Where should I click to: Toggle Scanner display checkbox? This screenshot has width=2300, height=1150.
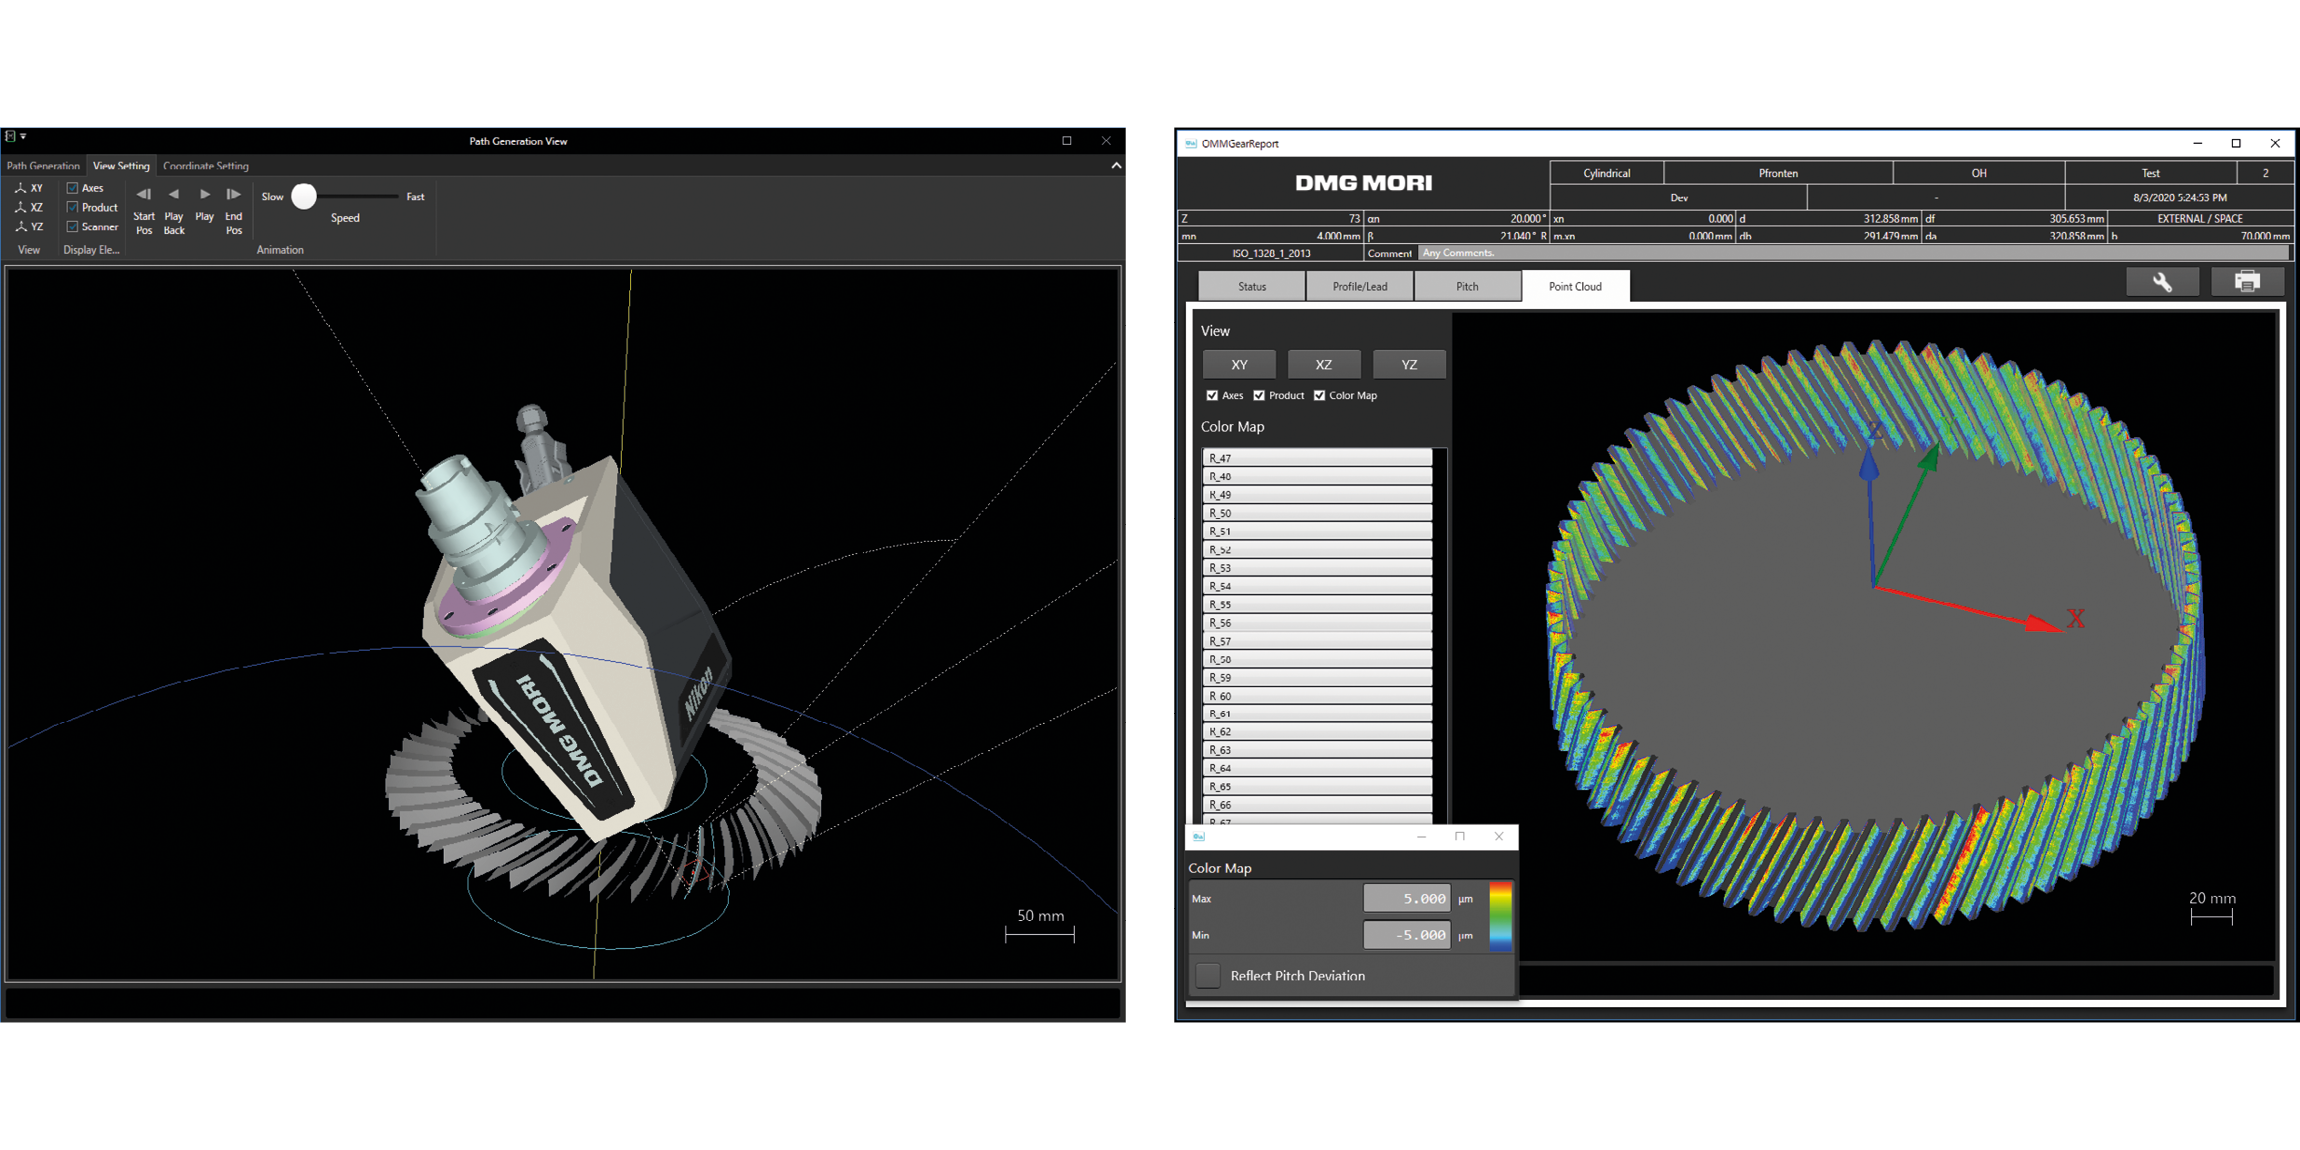click(x=72, y=227)
